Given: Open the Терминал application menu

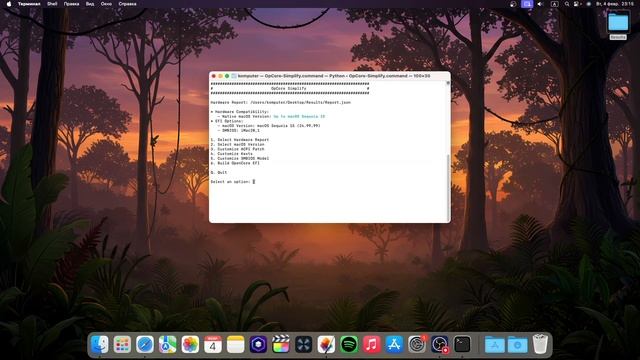Looking at the screenshot, I should click(x=29, y=4).
